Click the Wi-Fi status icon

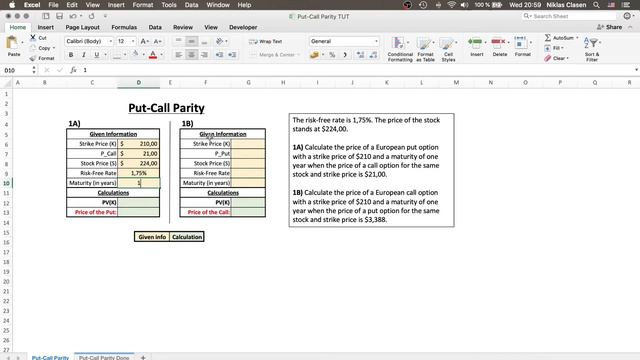point(451,5)
